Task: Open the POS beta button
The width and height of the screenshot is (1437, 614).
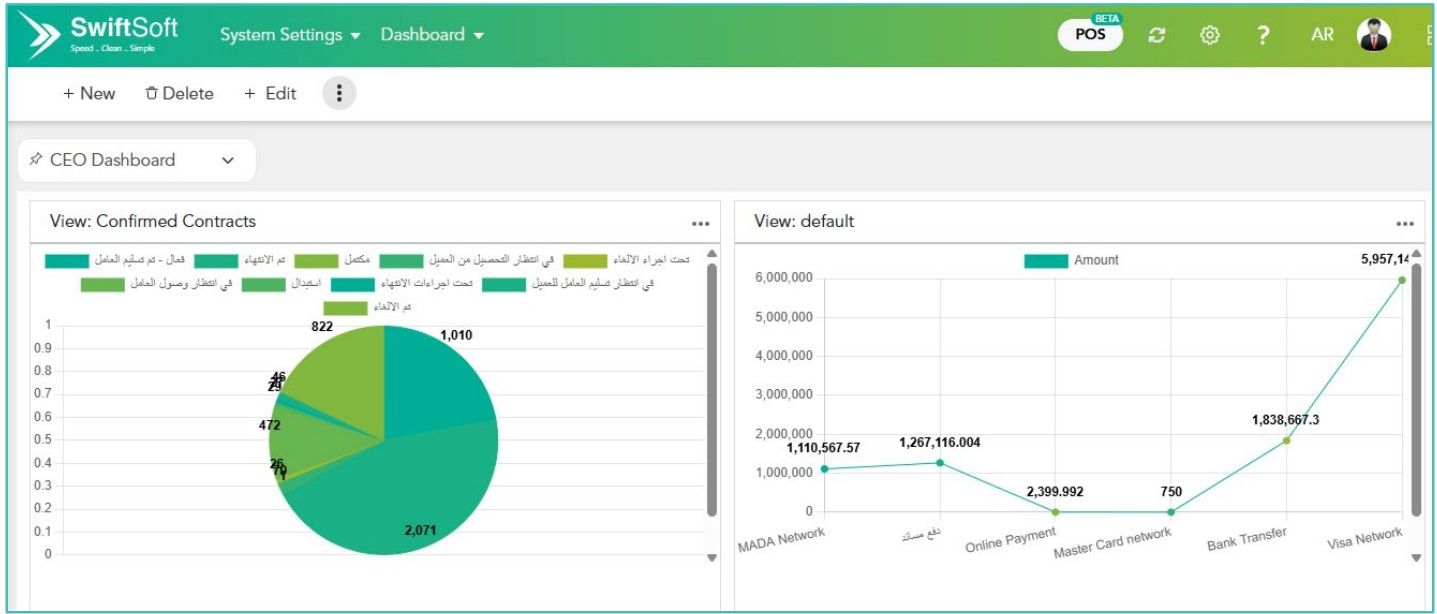Action: point(1090,34)
